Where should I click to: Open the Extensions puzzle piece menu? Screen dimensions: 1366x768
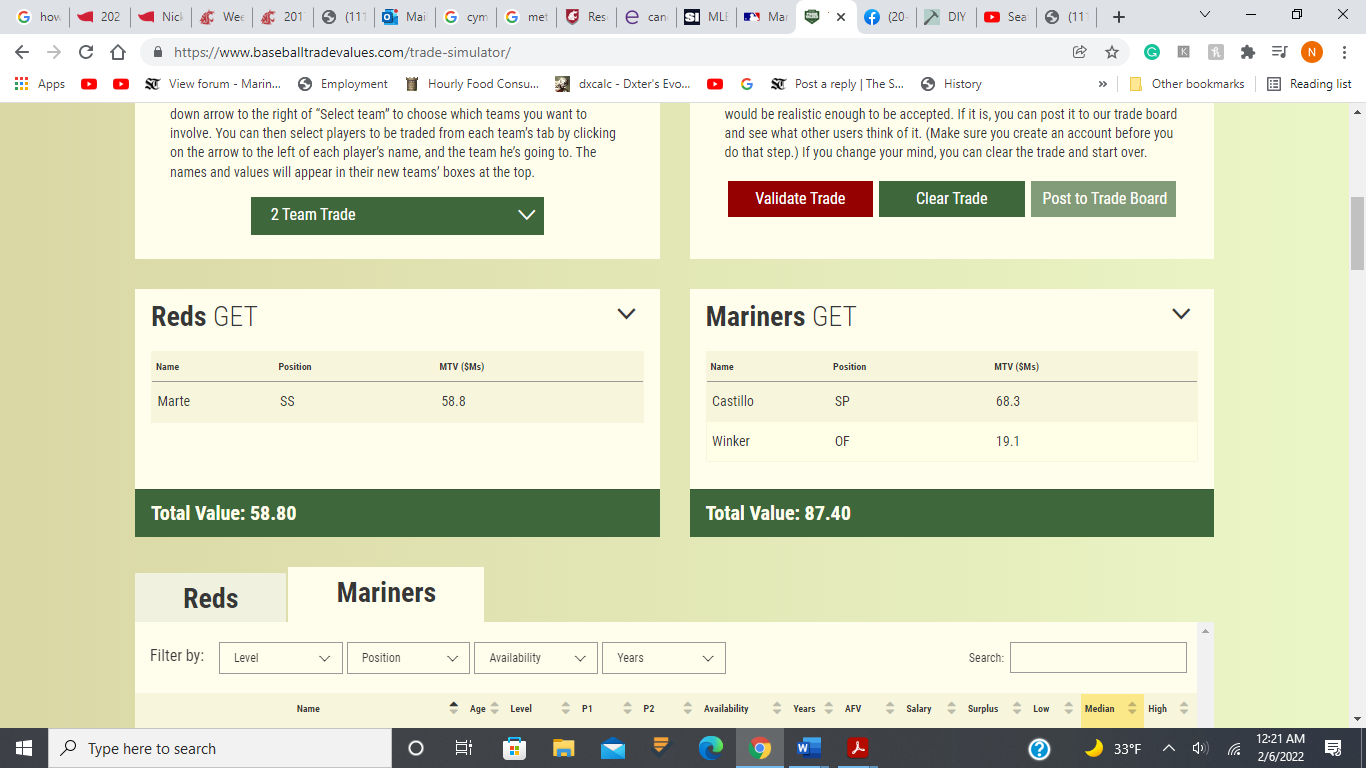coord(1247,52)
